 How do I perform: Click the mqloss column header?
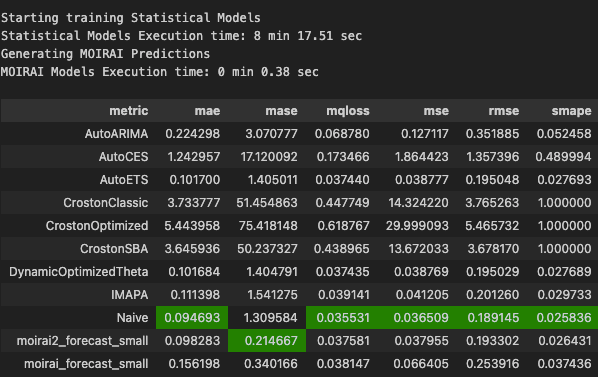click(x=348, y=111)
